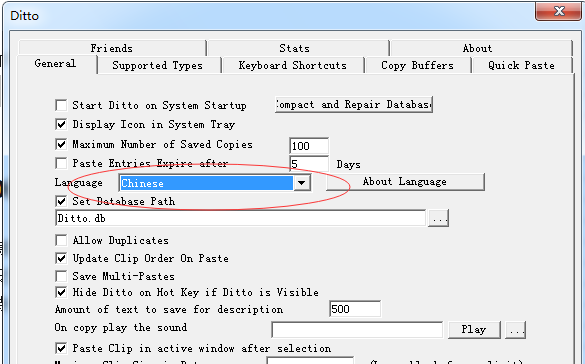
Task: Toggle Set Database Path checkbox
Action: [x=61, y=201]
